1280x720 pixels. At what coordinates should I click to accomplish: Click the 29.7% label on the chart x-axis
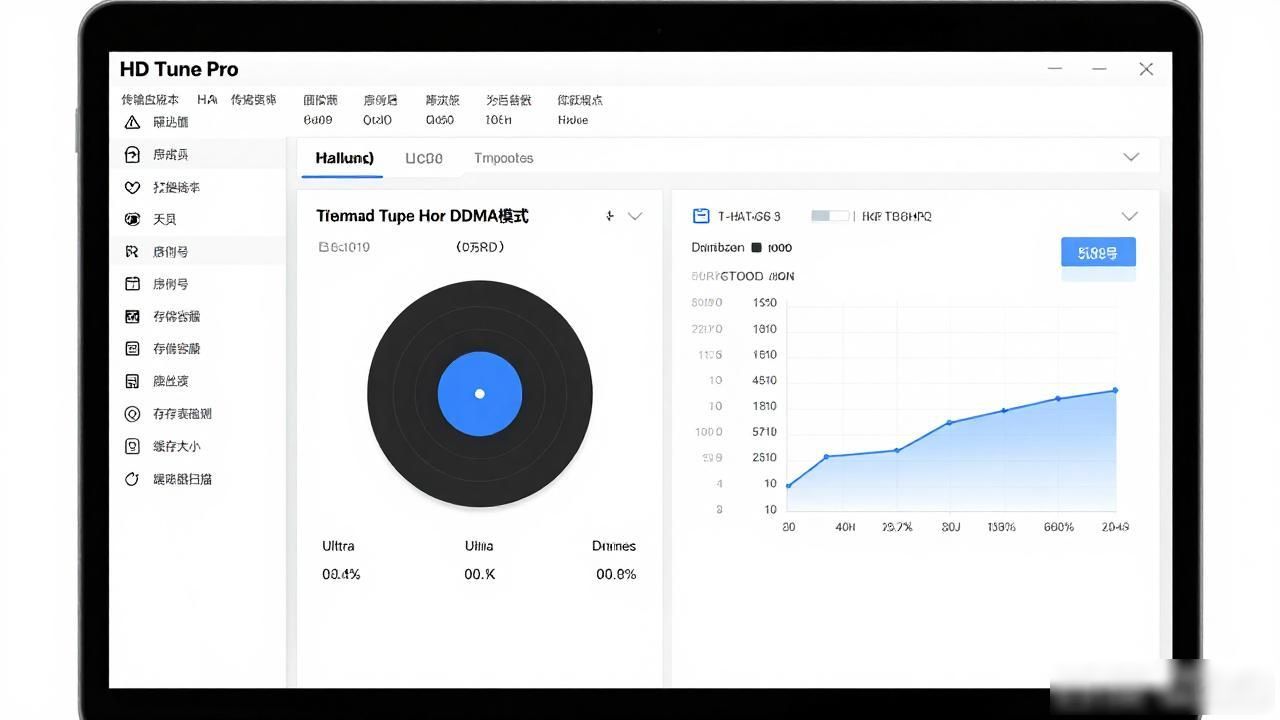pyautogui.click(x=897, y=527)
